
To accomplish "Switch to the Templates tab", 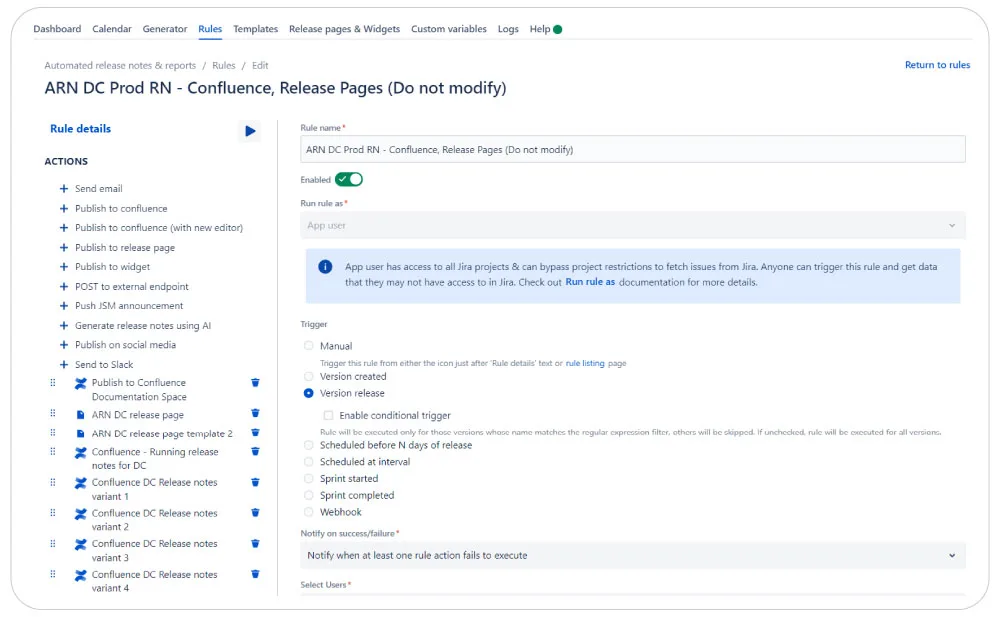I will point(255,29).
